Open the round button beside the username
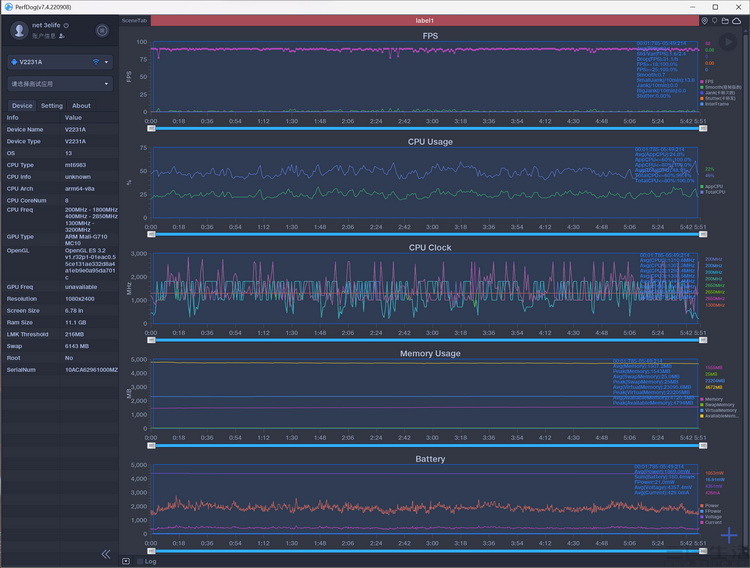 click(x=102, y=31)
